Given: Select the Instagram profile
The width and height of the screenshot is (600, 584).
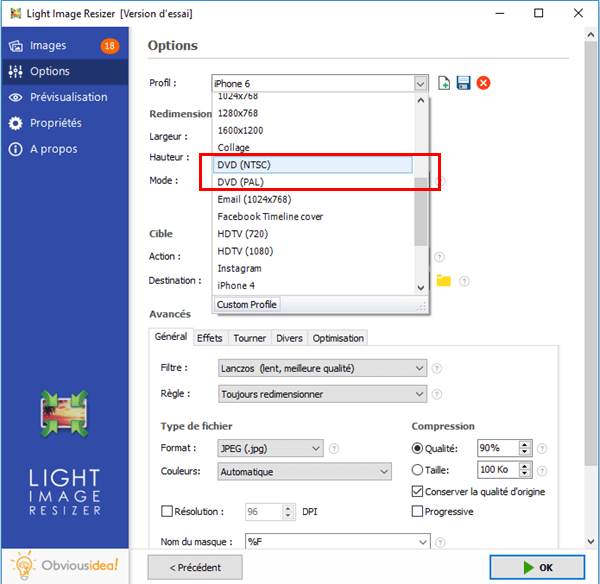Looking at the screenshot, I should 313,269.
